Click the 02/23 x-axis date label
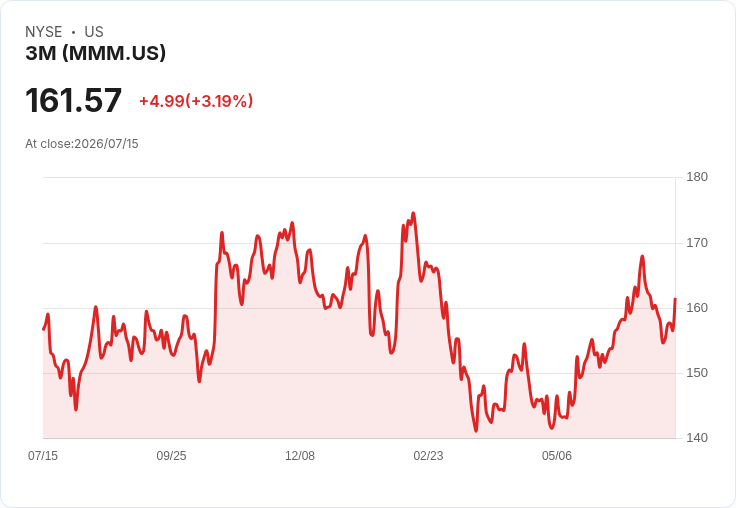Image resolution: width=736 pixels, height=508 pixels. [x=428, y=455]
